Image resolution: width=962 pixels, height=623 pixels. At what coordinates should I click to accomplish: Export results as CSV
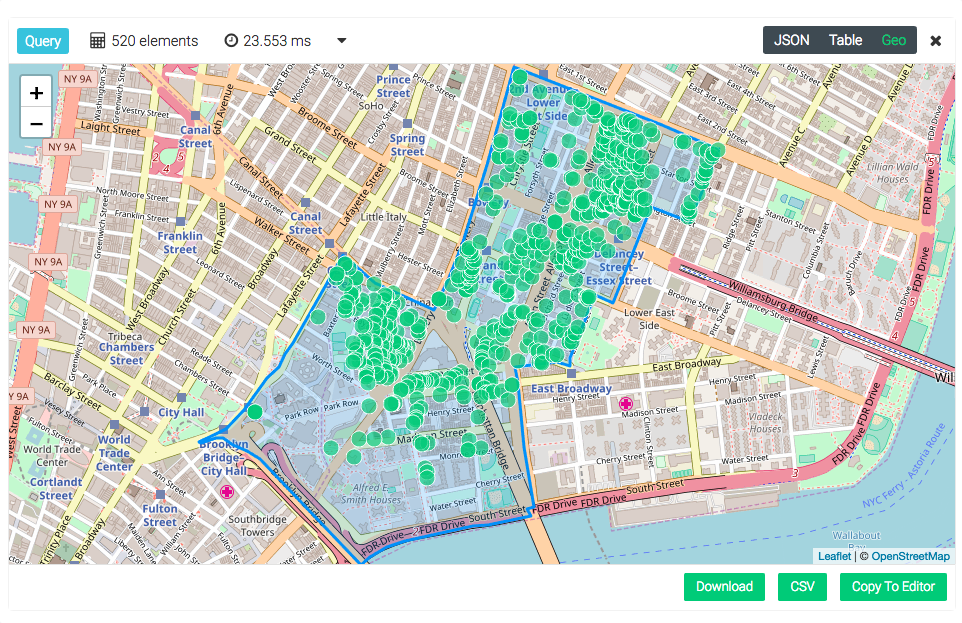click(802, 587)
